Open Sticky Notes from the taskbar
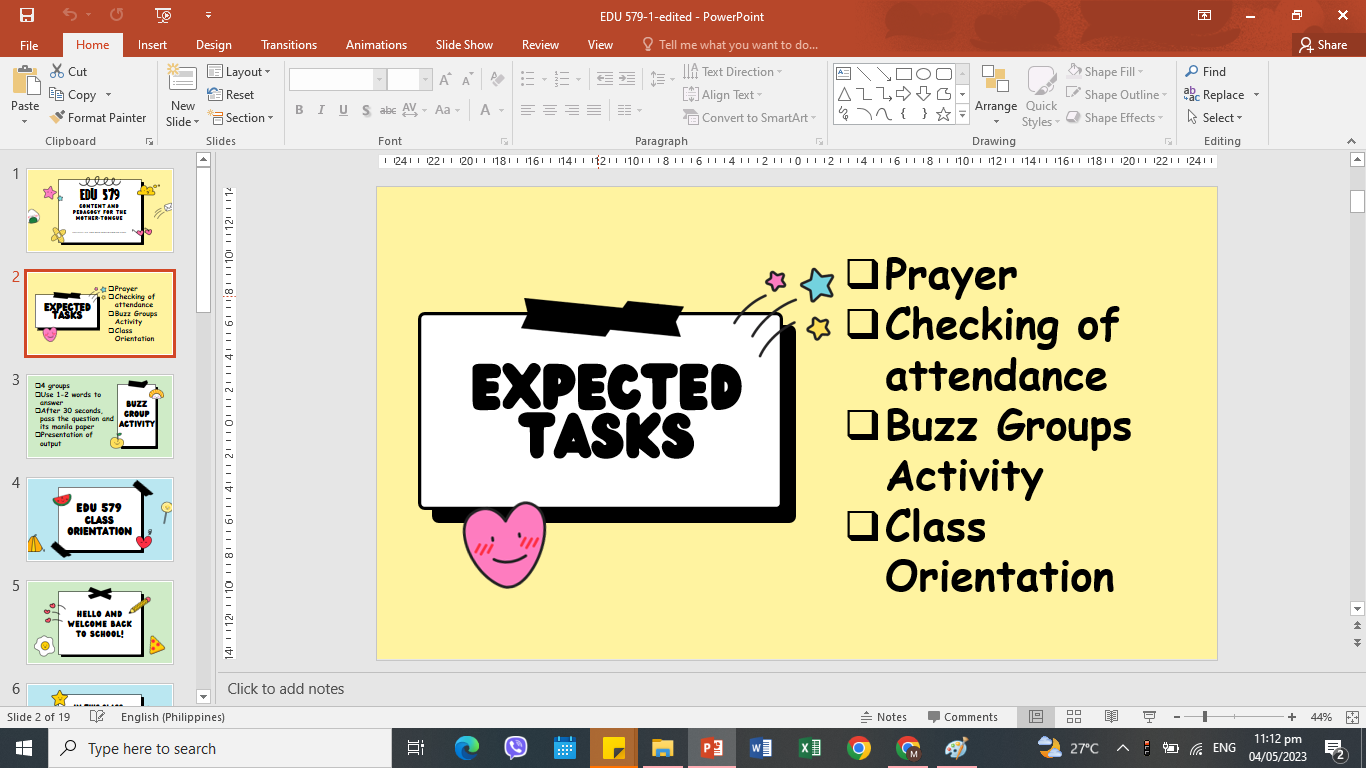Viewport: 1366px width, 768px height. [613, 748]
